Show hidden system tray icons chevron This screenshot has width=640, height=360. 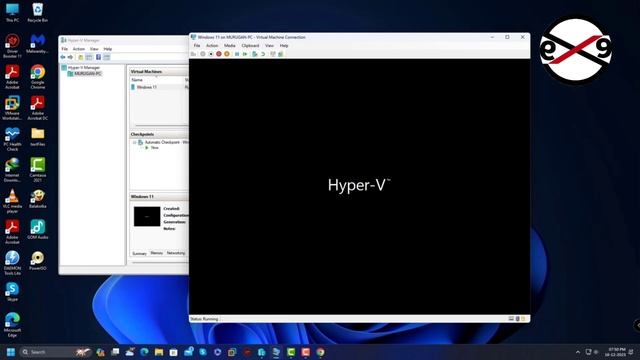pyautogui.click(x=578, y=352)
